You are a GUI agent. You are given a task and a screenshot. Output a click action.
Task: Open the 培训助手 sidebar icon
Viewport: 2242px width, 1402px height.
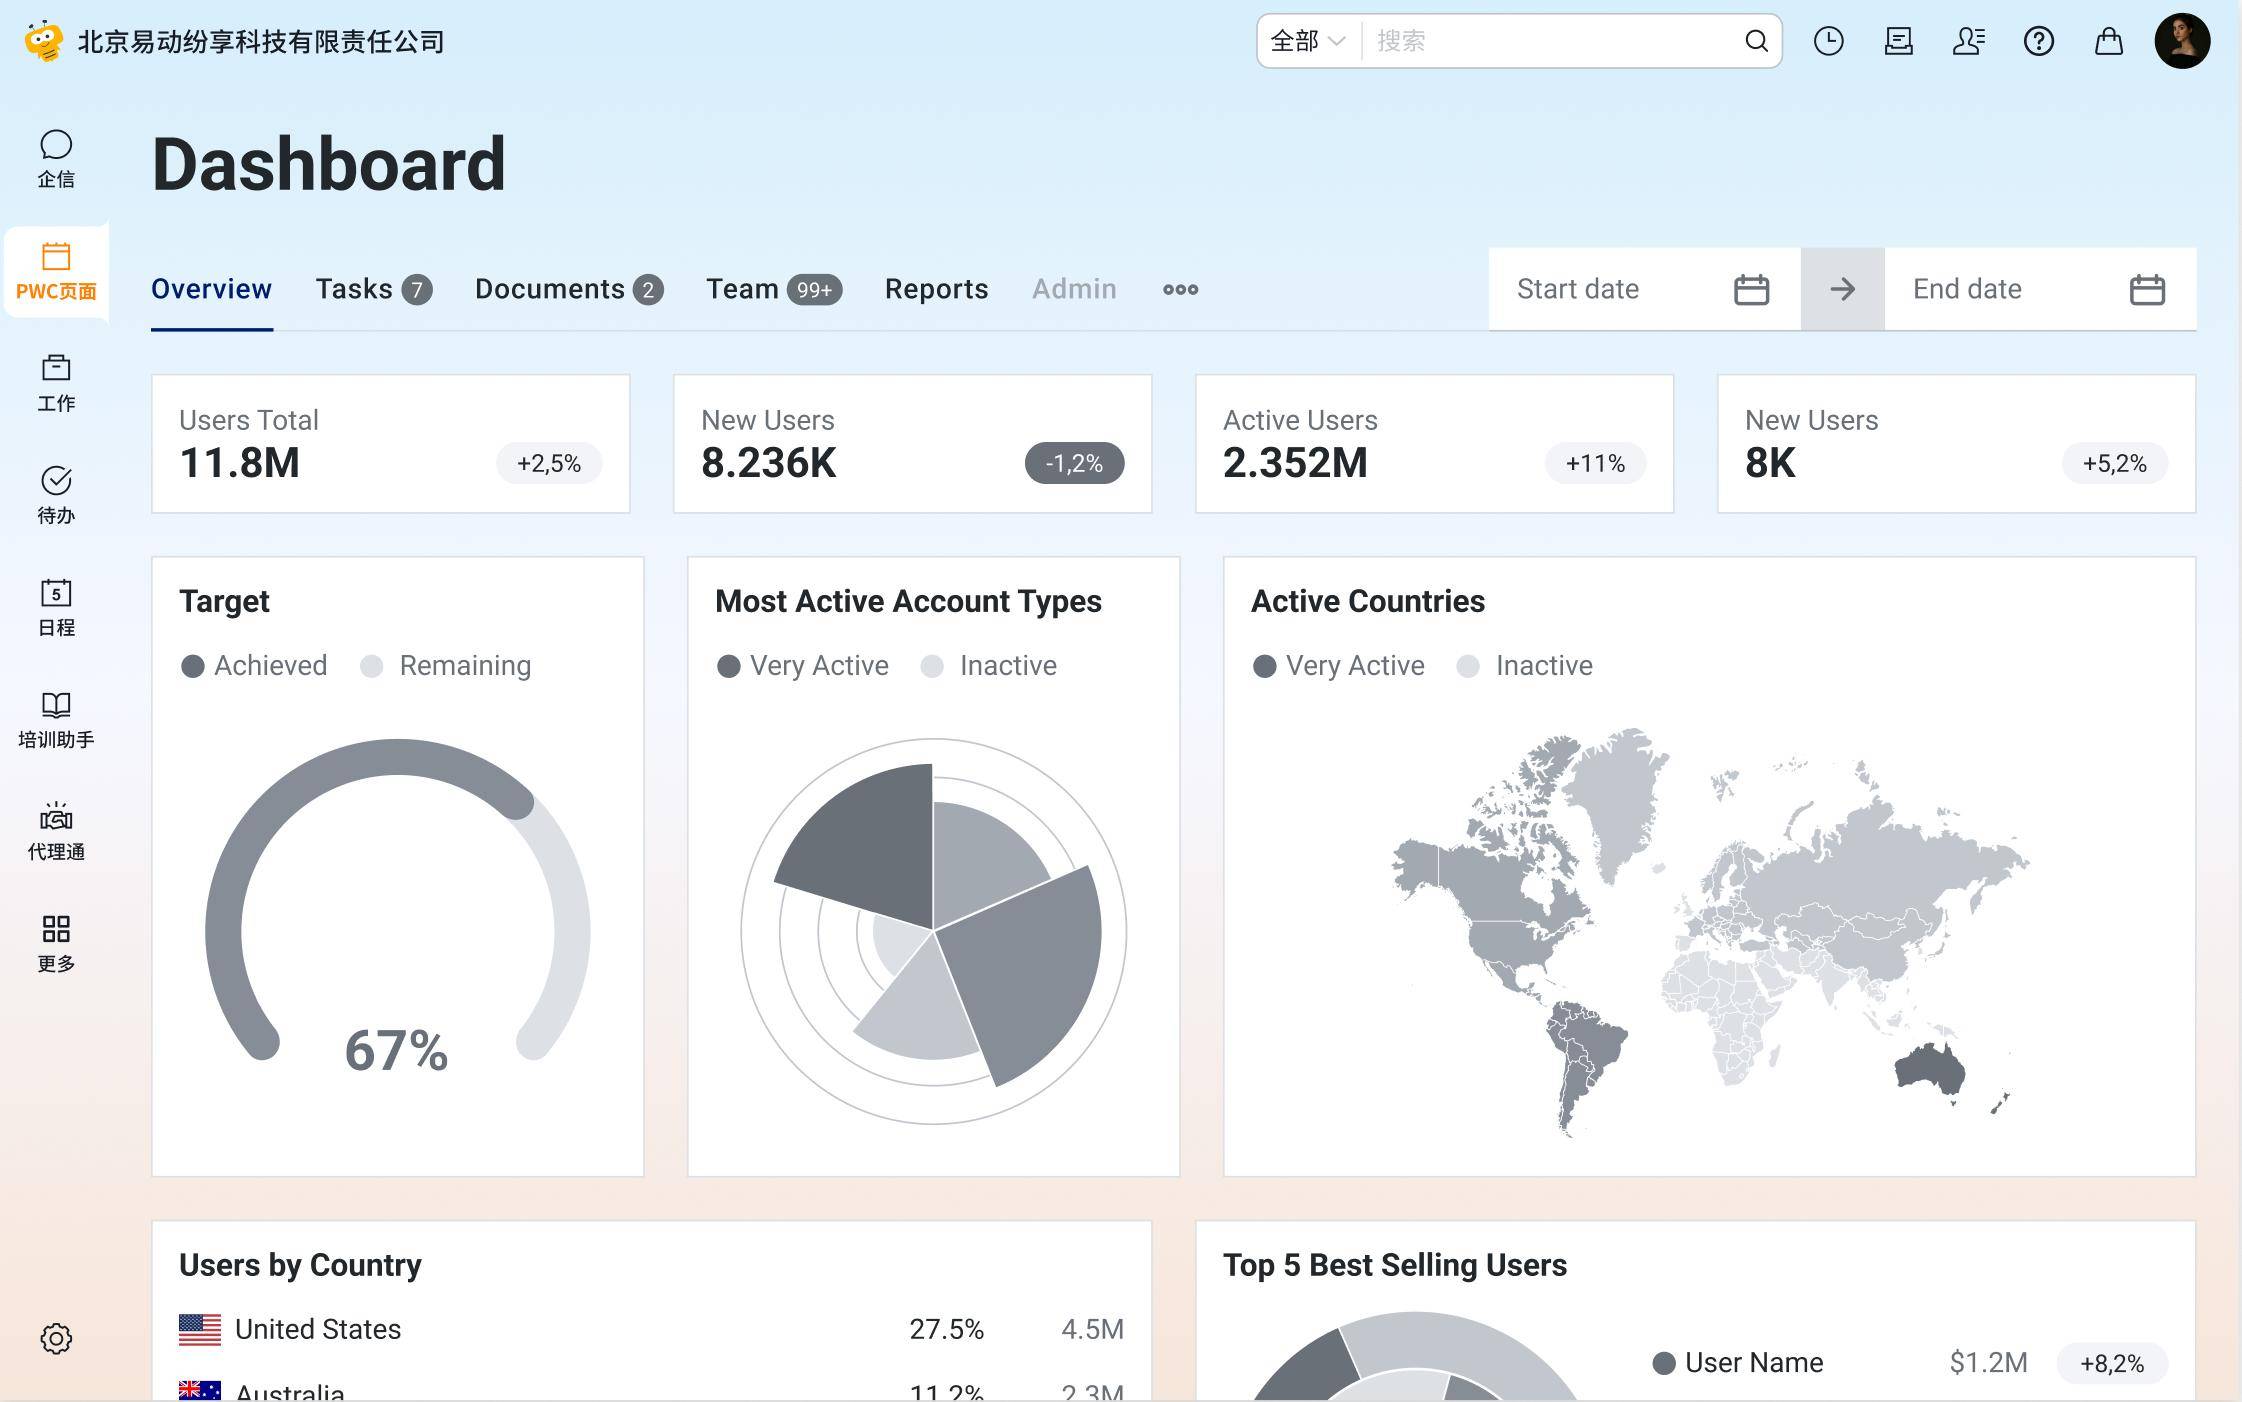(56, 720)
